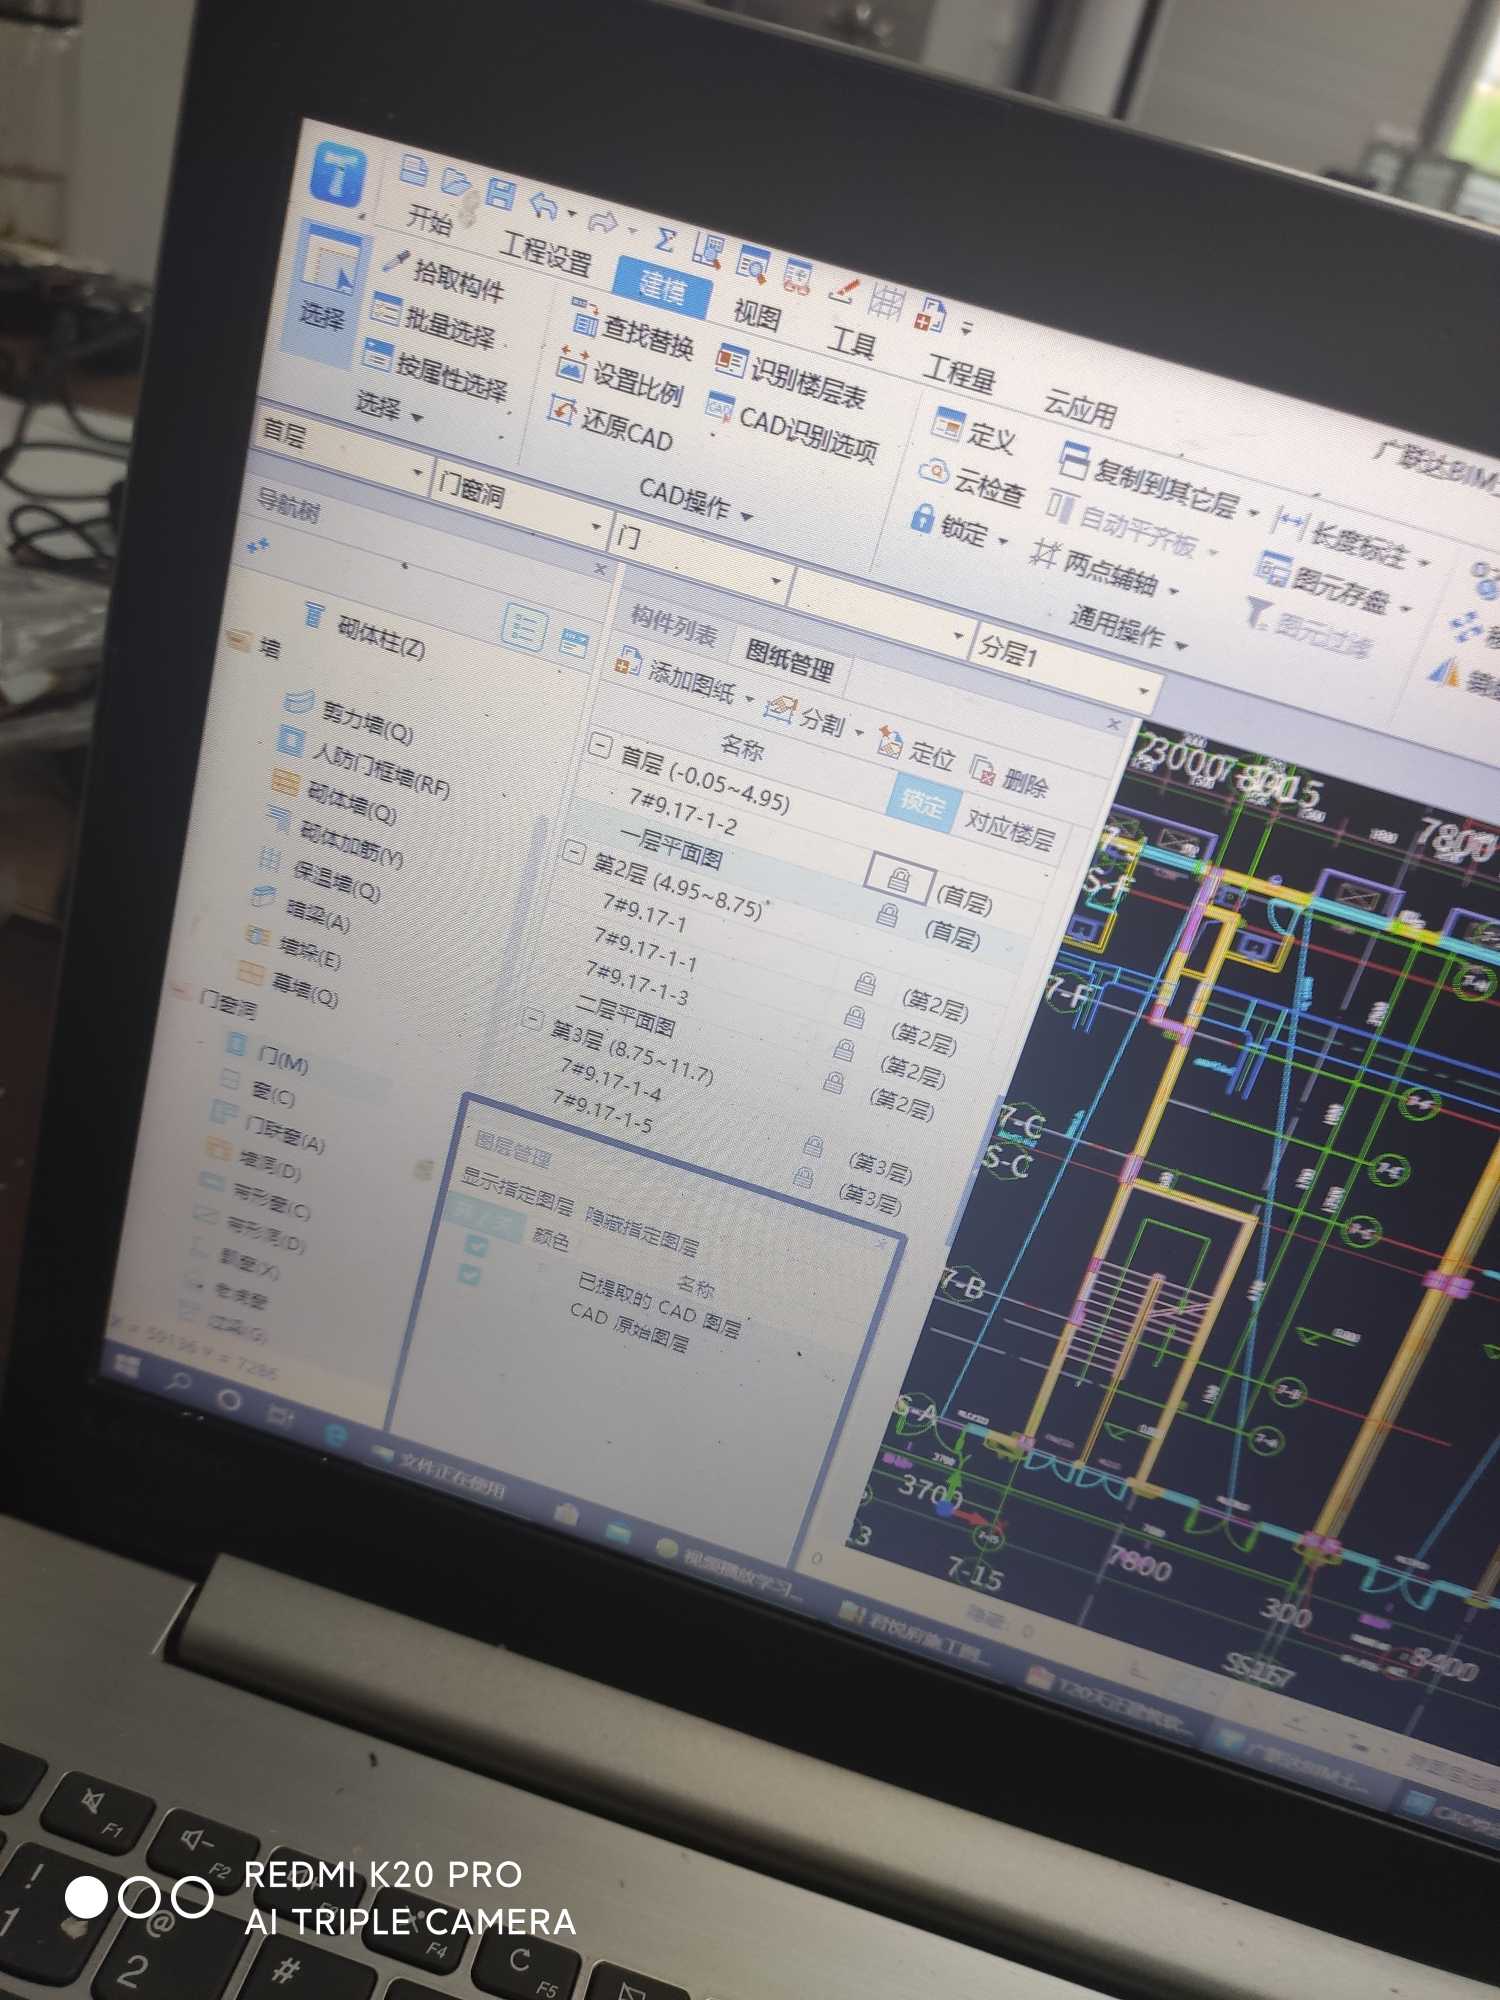Click the 定义 define tool
Viewport: 1500px width, 2000px height.
coord(974,430)
